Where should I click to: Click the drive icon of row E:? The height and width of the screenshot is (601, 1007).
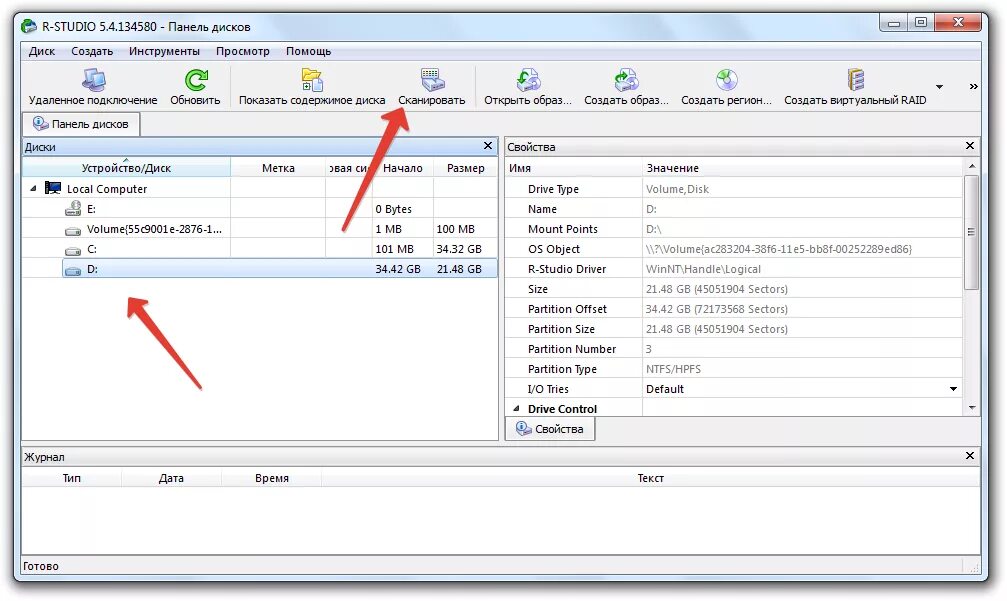pos(73,209)
